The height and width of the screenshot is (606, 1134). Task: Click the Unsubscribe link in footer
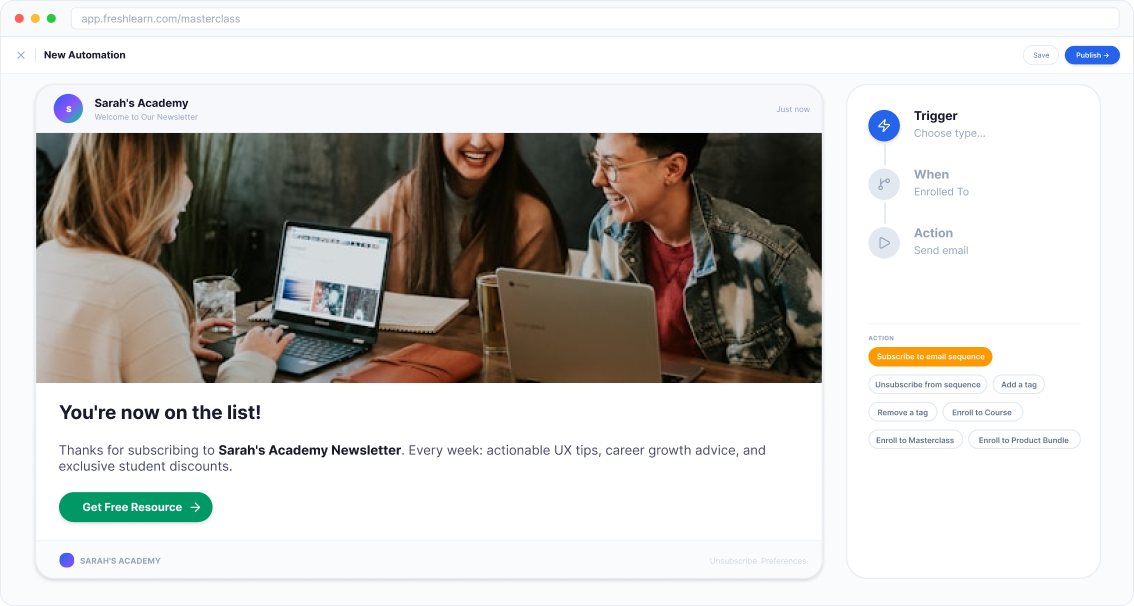click(x=733, y=561)
